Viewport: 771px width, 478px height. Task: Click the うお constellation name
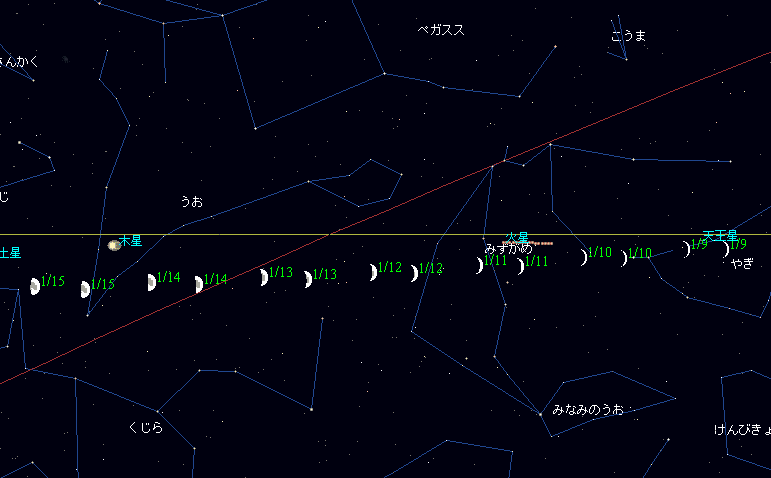click(x=191, y=201)
